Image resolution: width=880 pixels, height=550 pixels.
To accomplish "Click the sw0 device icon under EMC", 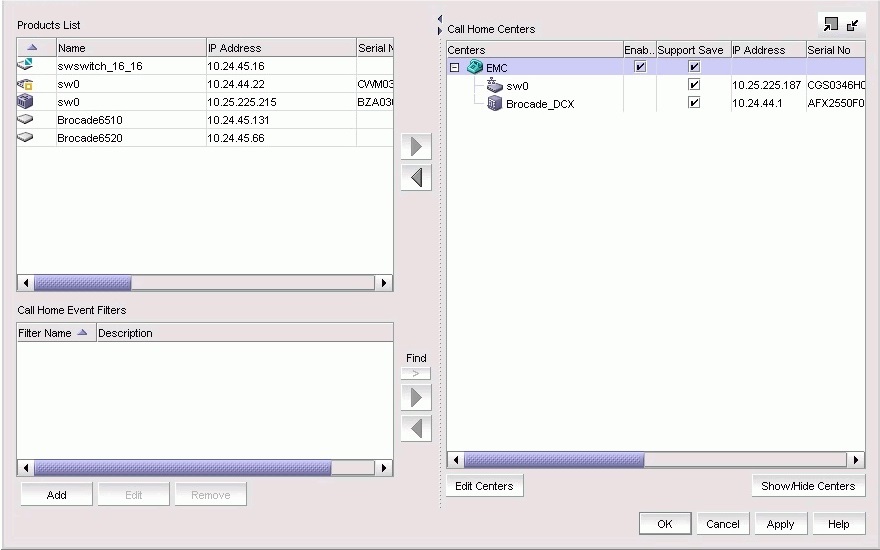I will (494, 85).
